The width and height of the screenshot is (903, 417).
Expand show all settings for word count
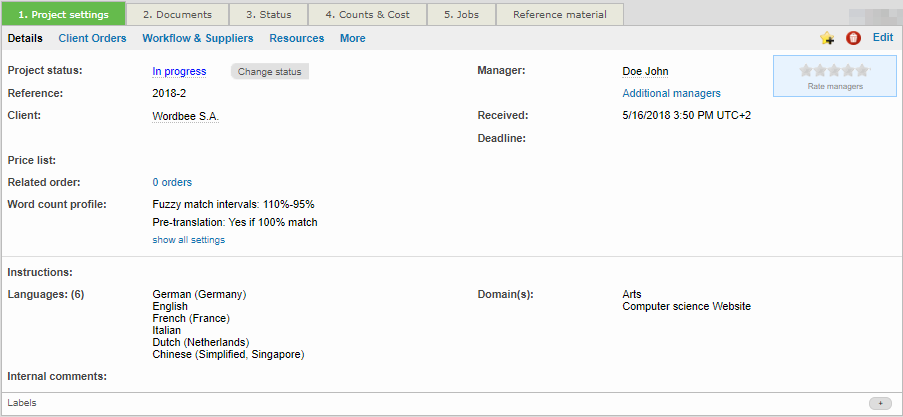coord(188,240)
